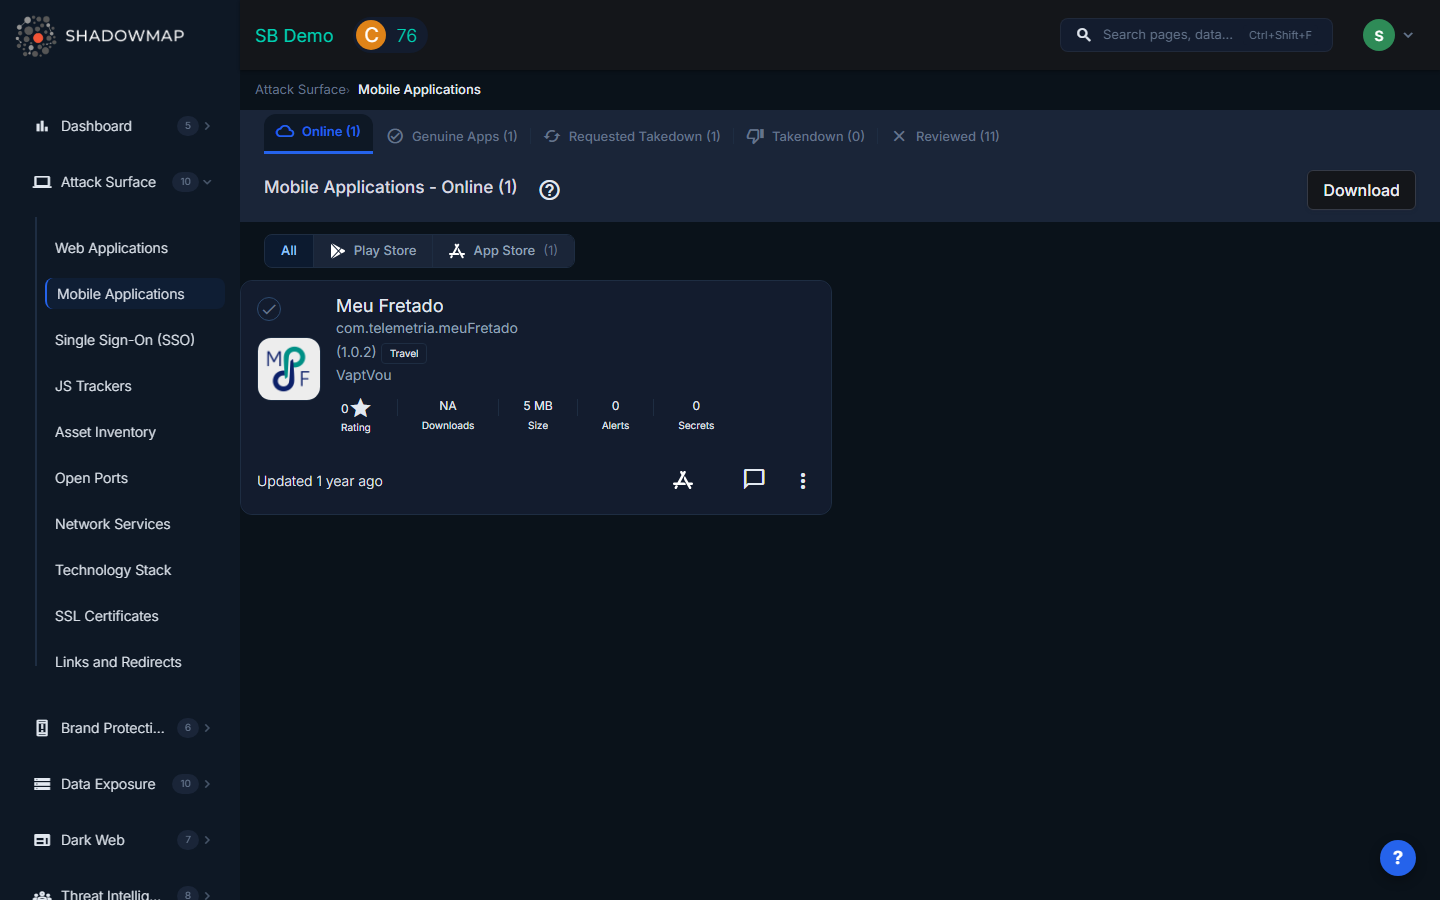
Task: Toggle selection checkmark on Meu Fretado card
Action: (268, 309)
